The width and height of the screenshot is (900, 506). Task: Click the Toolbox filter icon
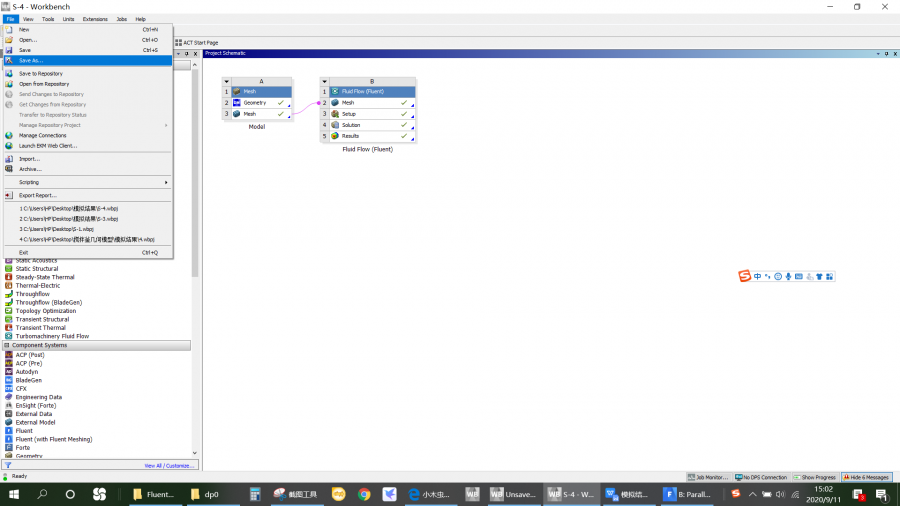[x=8, y=465]
